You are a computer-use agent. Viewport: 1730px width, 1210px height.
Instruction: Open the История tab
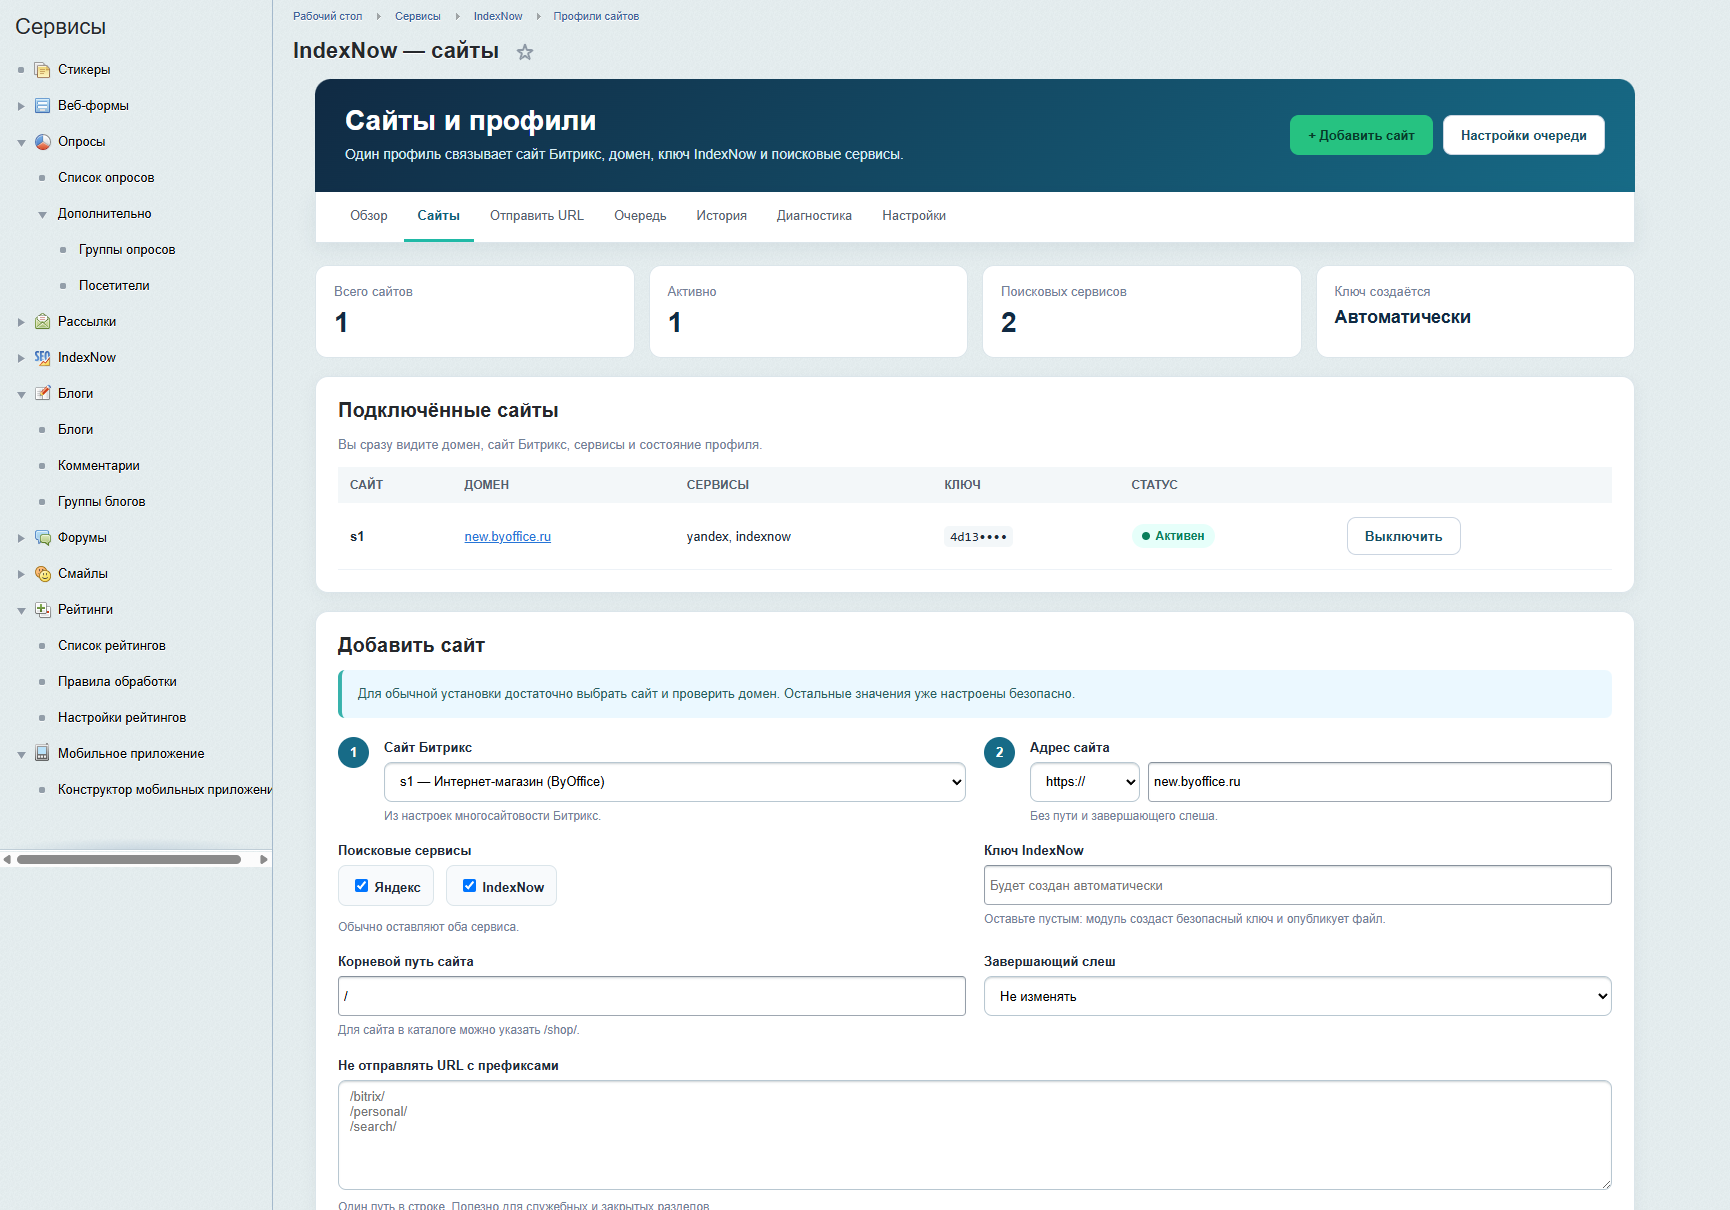pos(722,216)
